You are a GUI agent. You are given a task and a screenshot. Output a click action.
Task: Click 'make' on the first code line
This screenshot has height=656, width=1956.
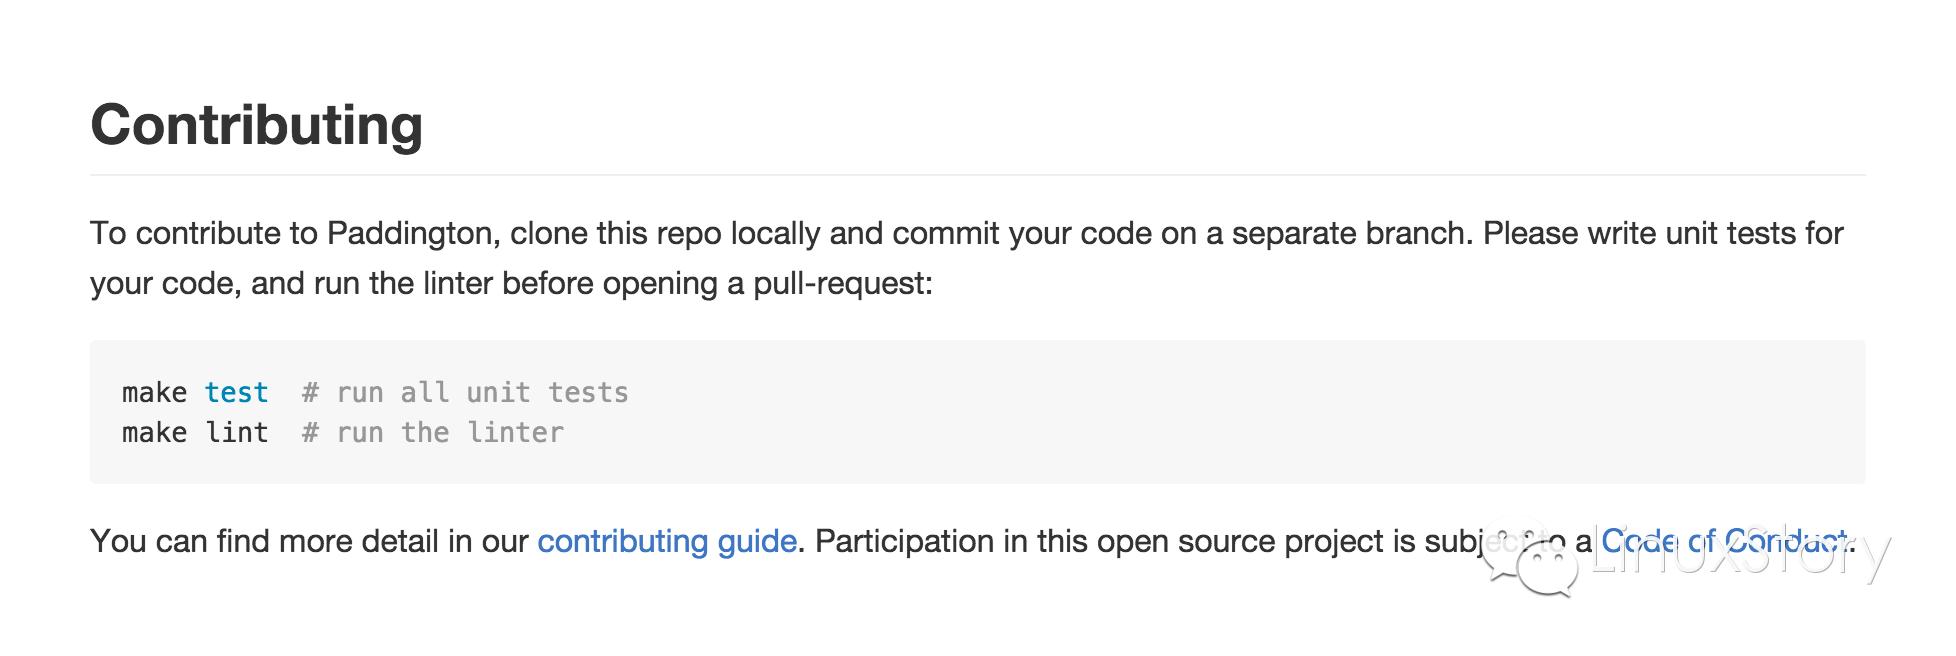[154, 392]
